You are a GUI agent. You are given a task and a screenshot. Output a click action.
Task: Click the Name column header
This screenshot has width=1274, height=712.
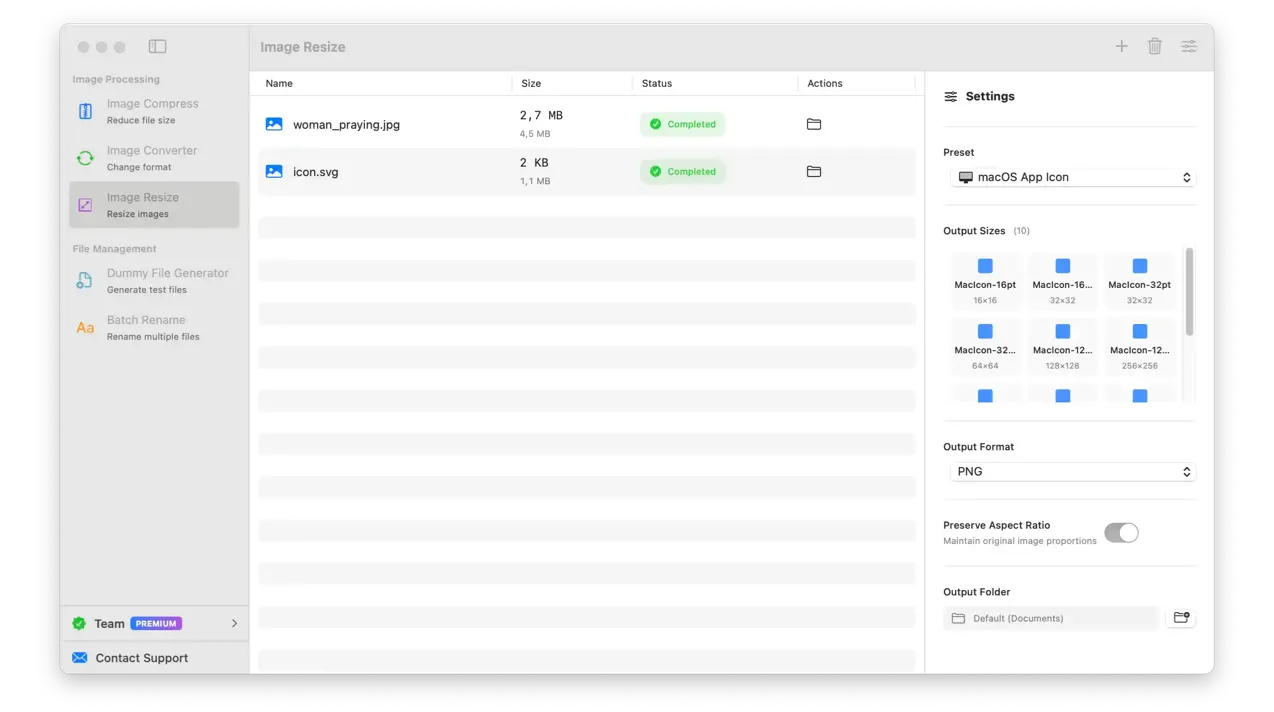coord(280,84)
